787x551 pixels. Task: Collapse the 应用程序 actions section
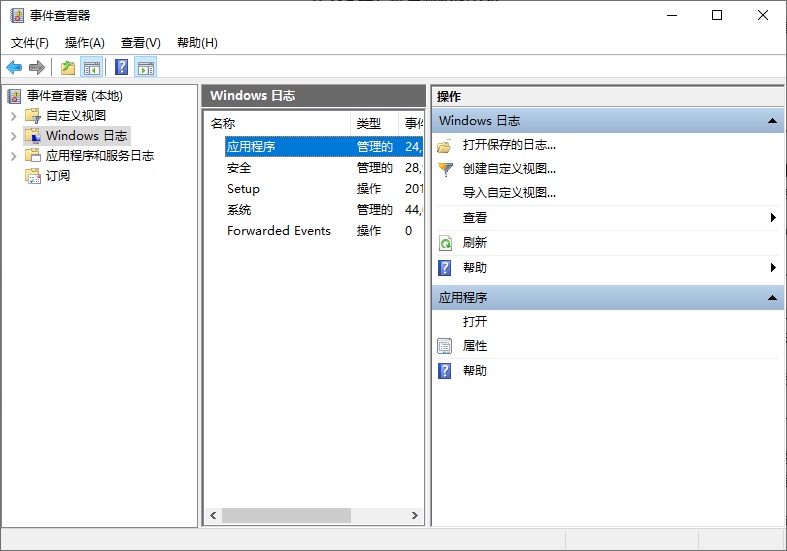(x=772, y=298)
